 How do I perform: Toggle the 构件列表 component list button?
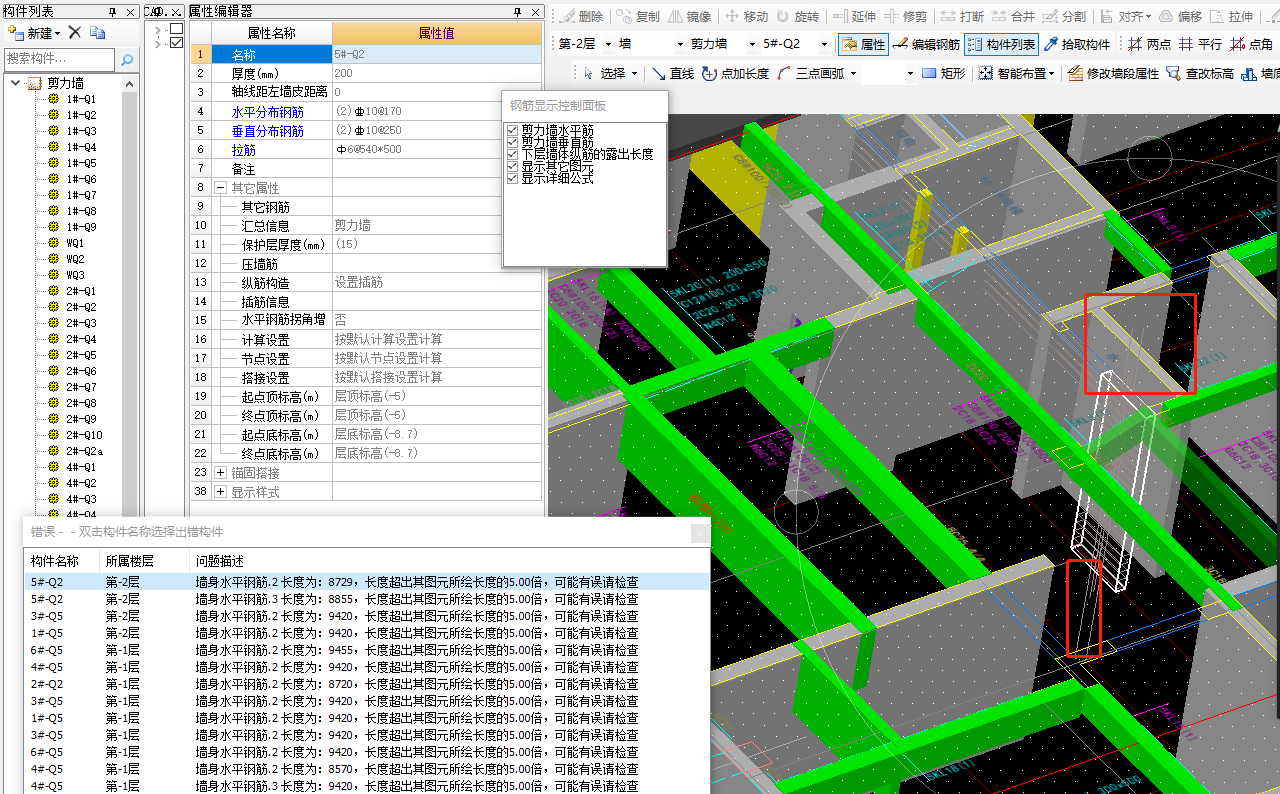coord(1003,44)
